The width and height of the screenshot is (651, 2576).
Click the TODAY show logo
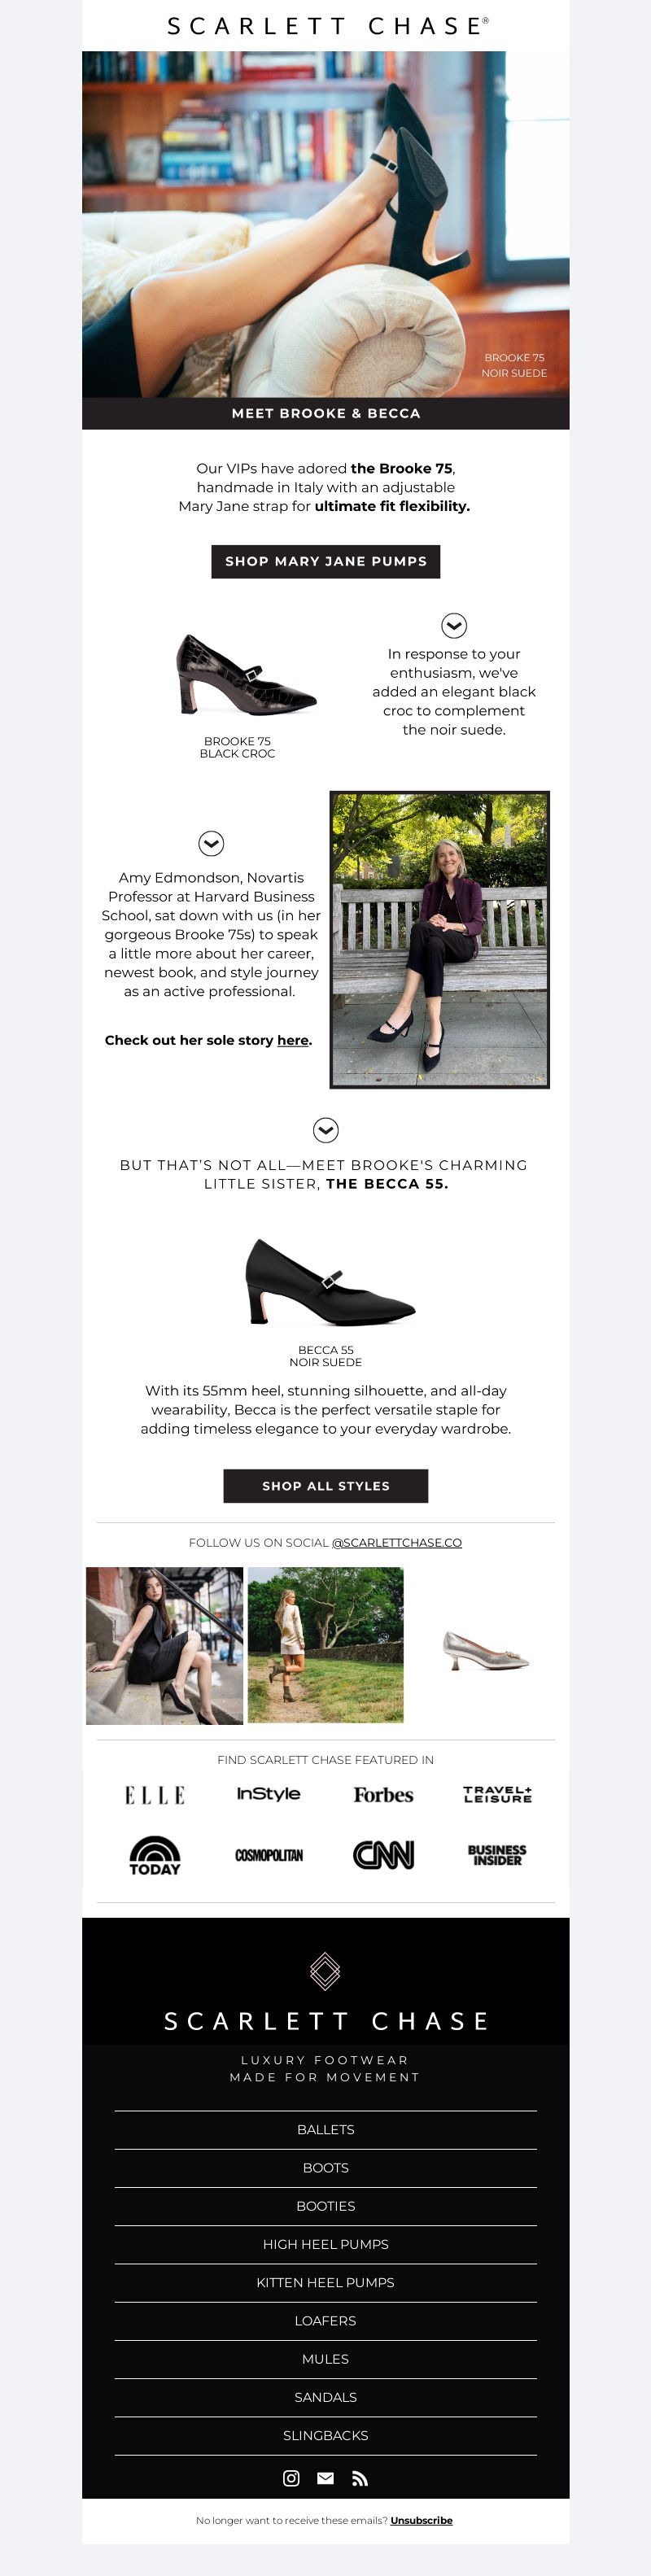click(x=155, y=1855)
